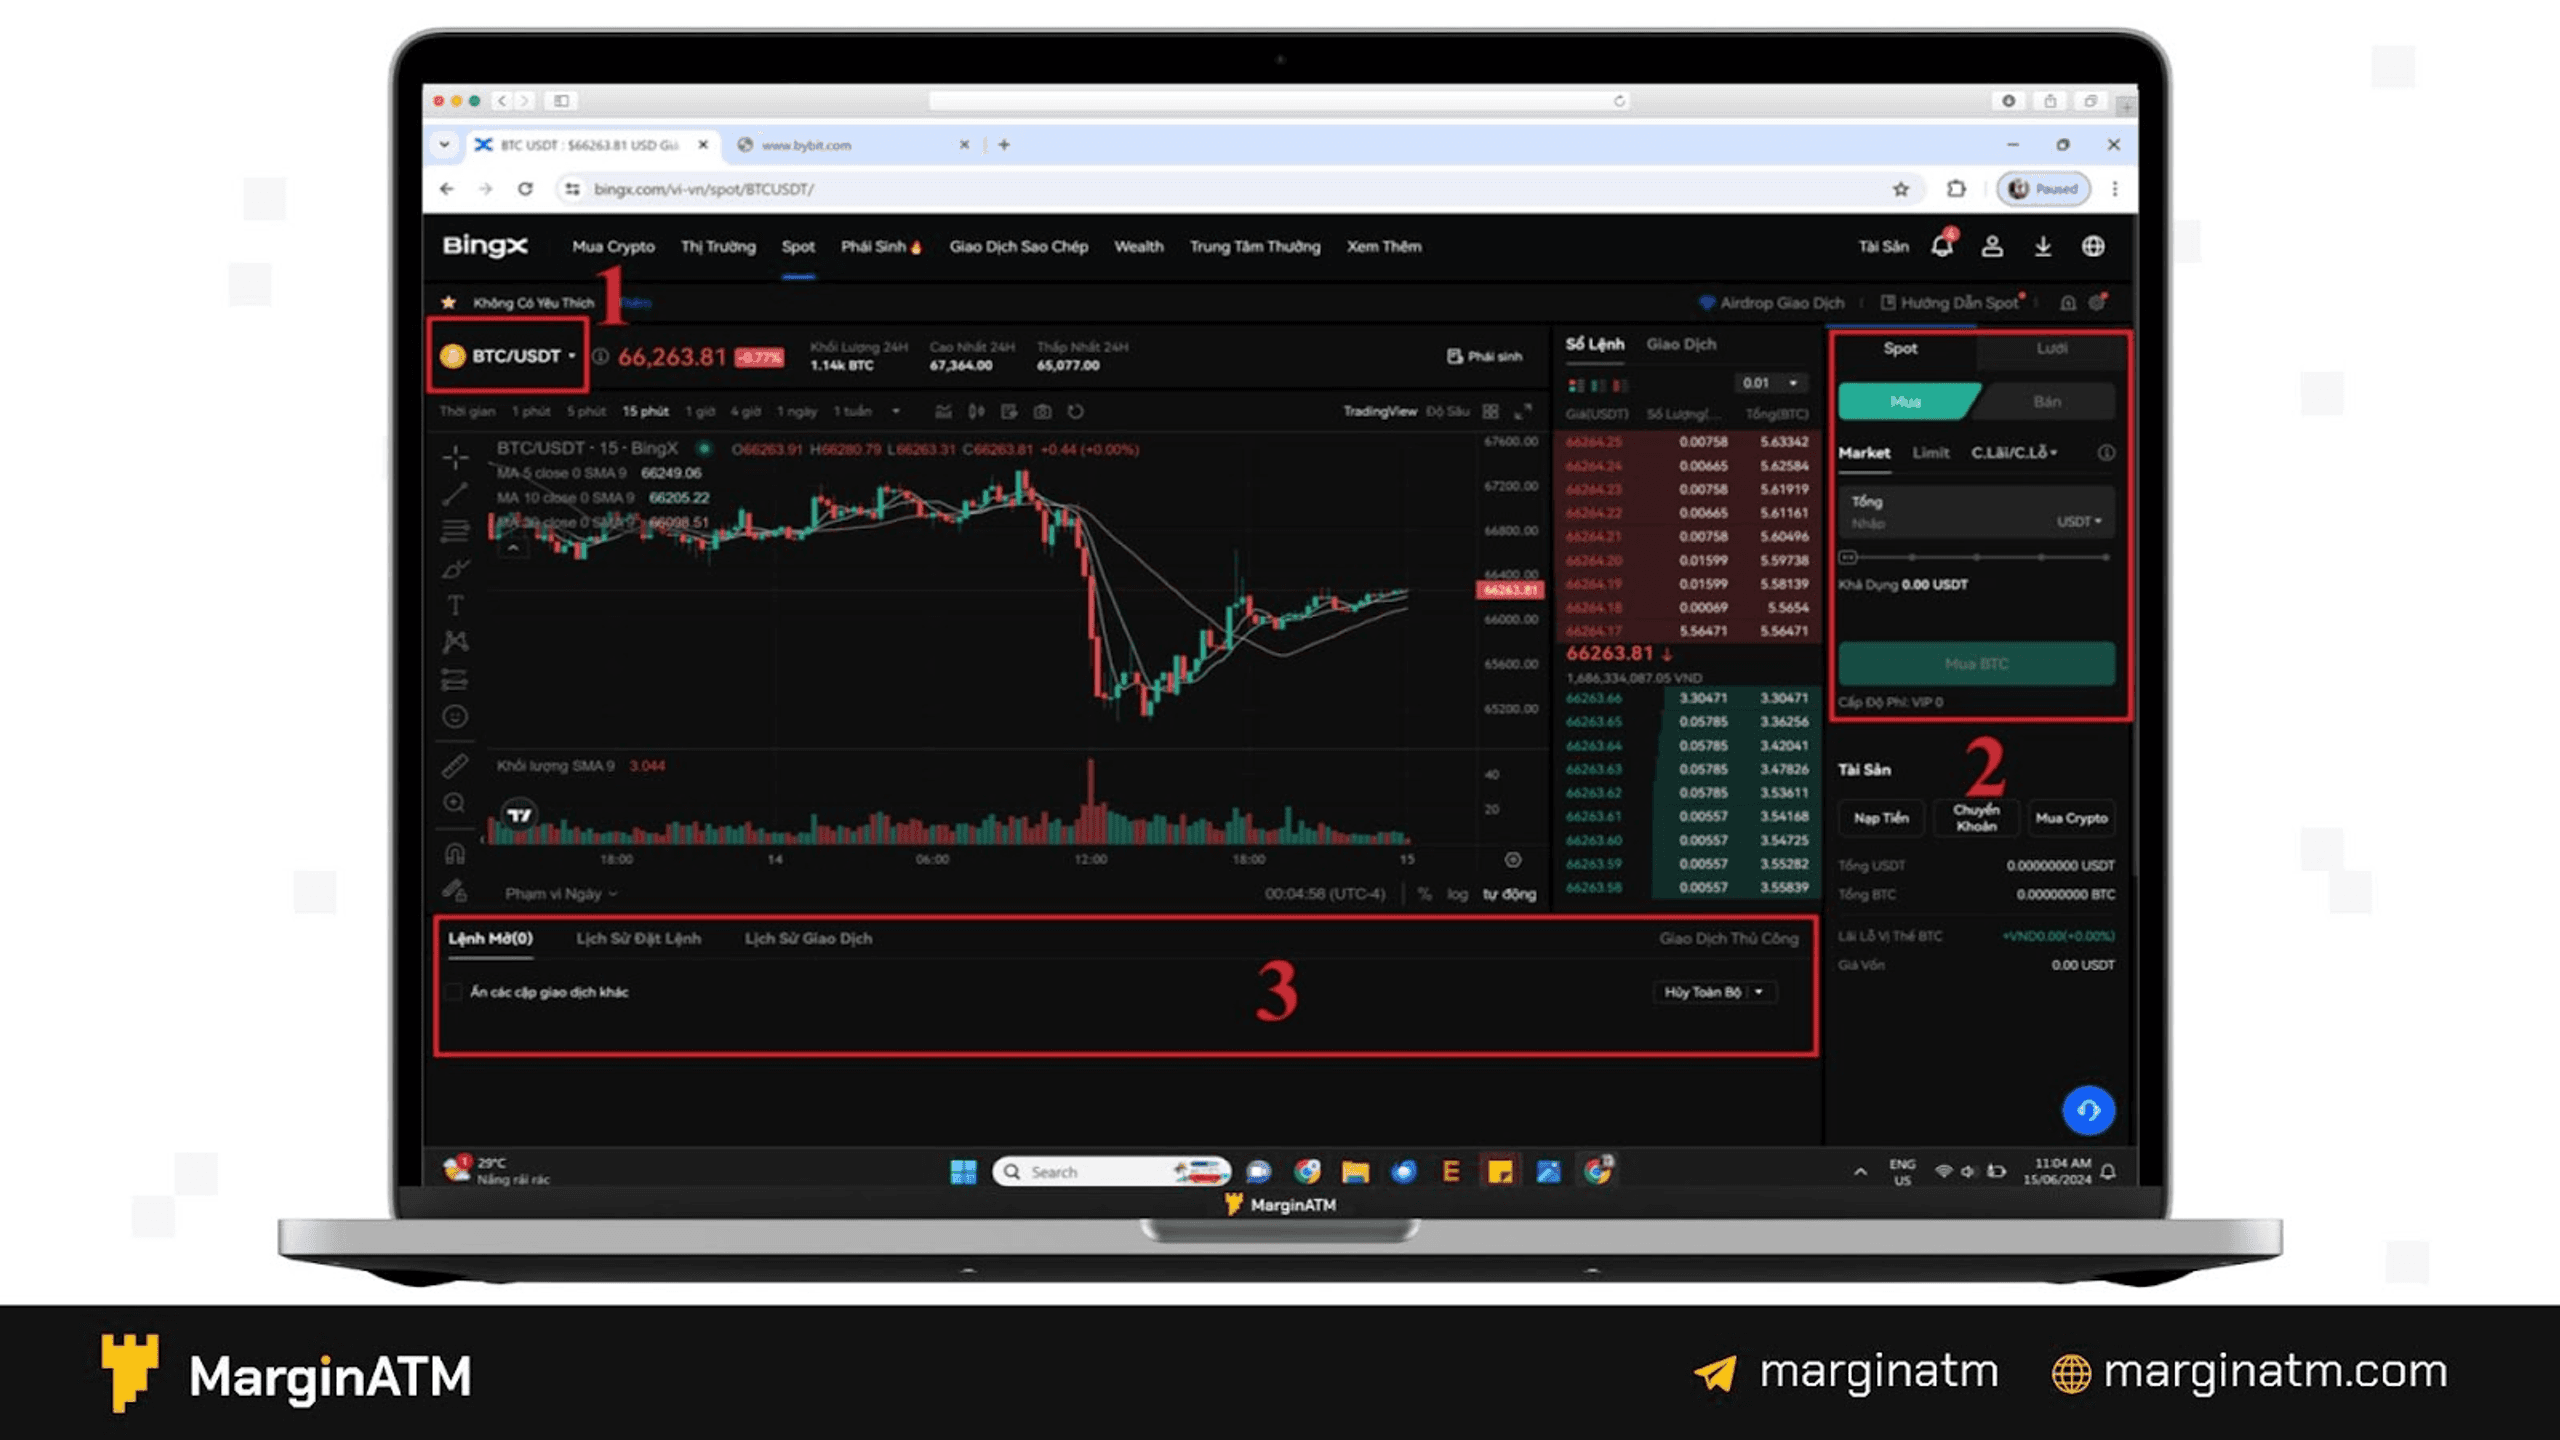Take a chart snapshot with camera icon
The width and height of the screenshot is (2560, 1440).
pyautogui.click(x=1042, y=412)
